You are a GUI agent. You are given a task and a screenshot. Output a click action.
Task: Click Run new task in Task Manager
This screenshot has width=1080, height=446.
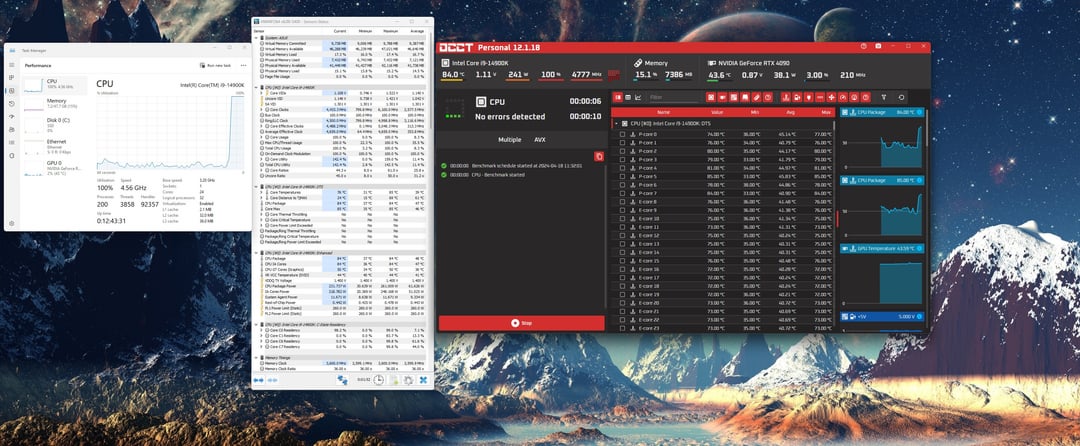click(x=216, y=65)
